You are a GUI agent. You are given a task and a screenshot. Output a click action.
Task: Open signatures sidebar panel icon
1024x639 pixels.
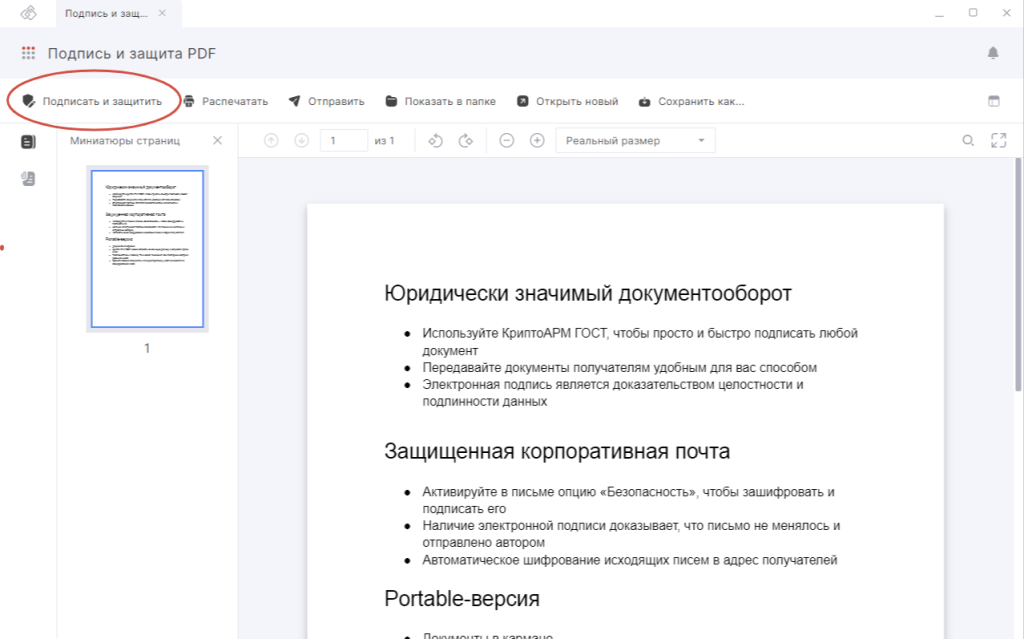(28, 178)
